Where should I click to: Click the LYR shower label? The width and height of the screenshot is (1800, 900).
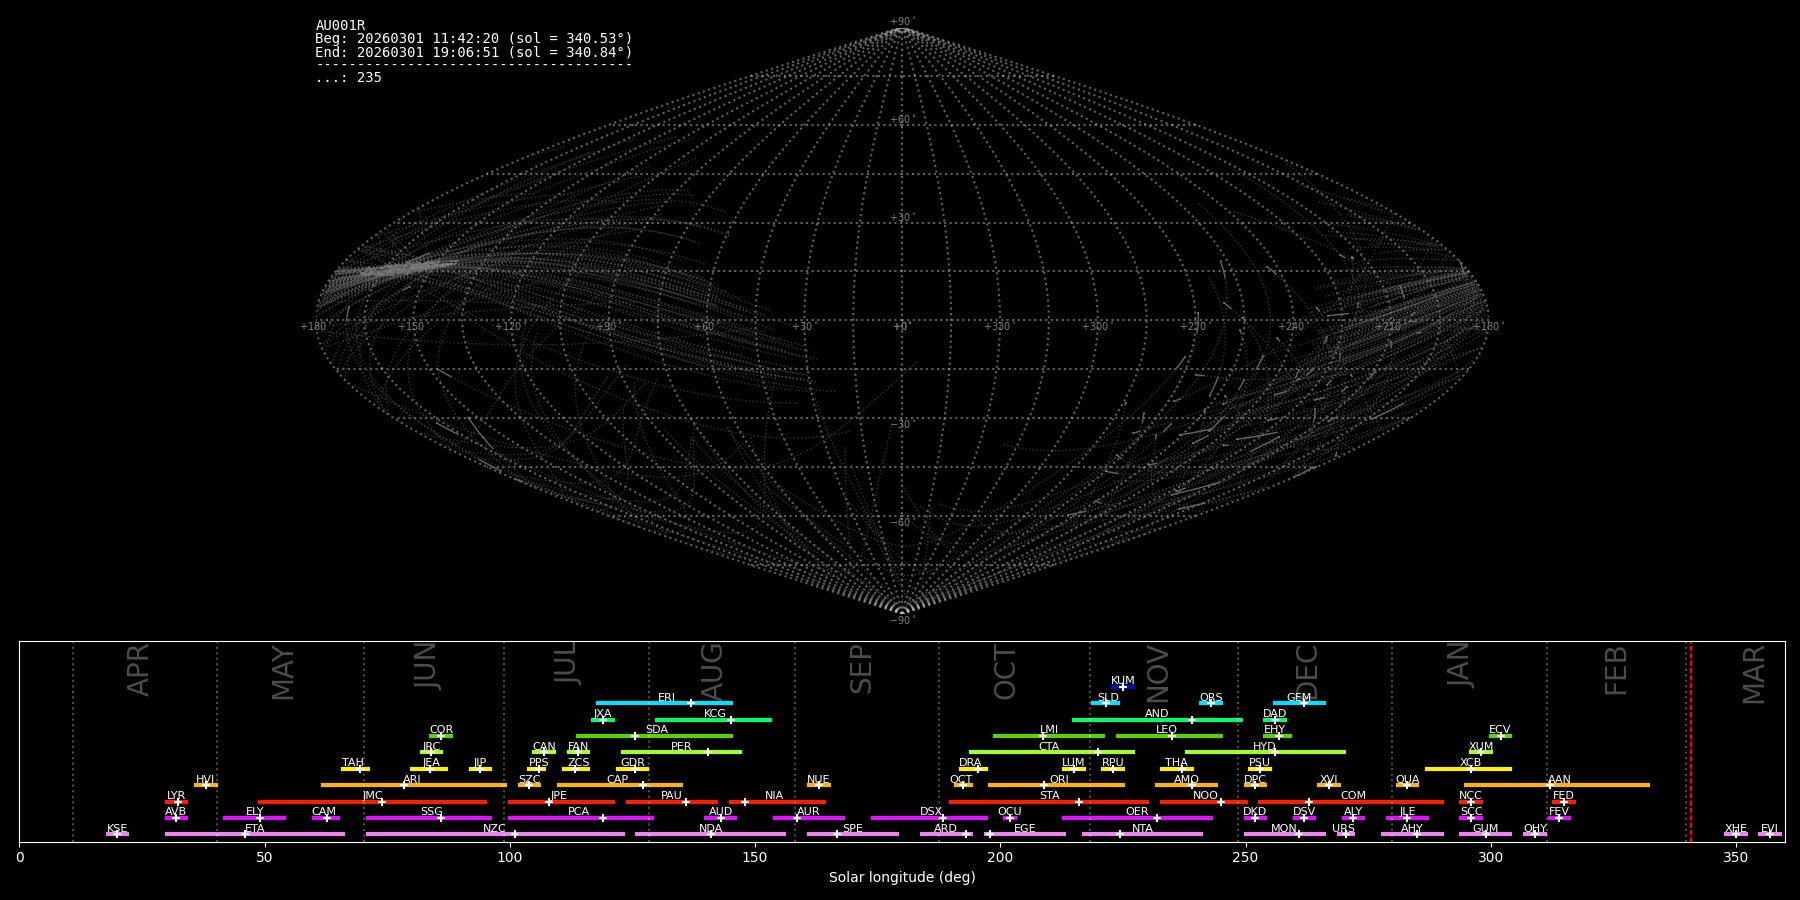pyautogui.click(x=176, y=796)
